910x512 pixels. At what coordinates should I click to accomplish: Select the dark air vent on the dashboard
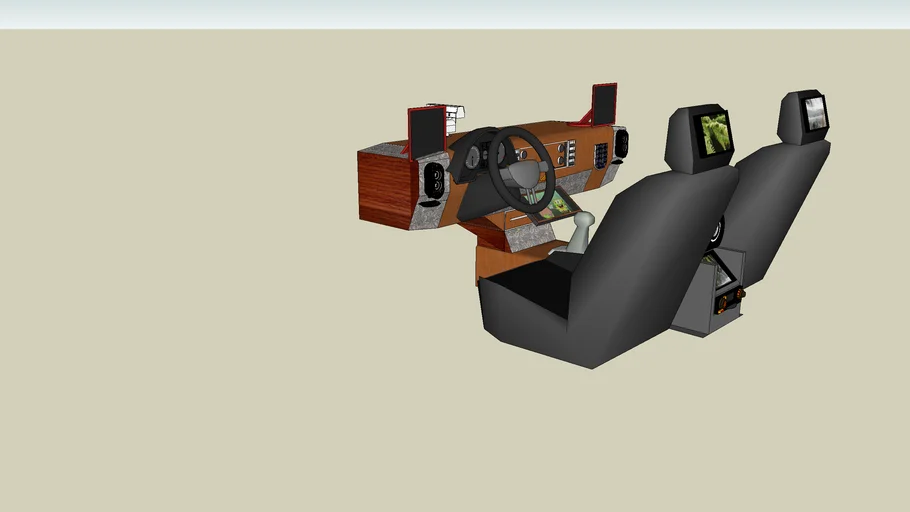(x=600, y=155)
